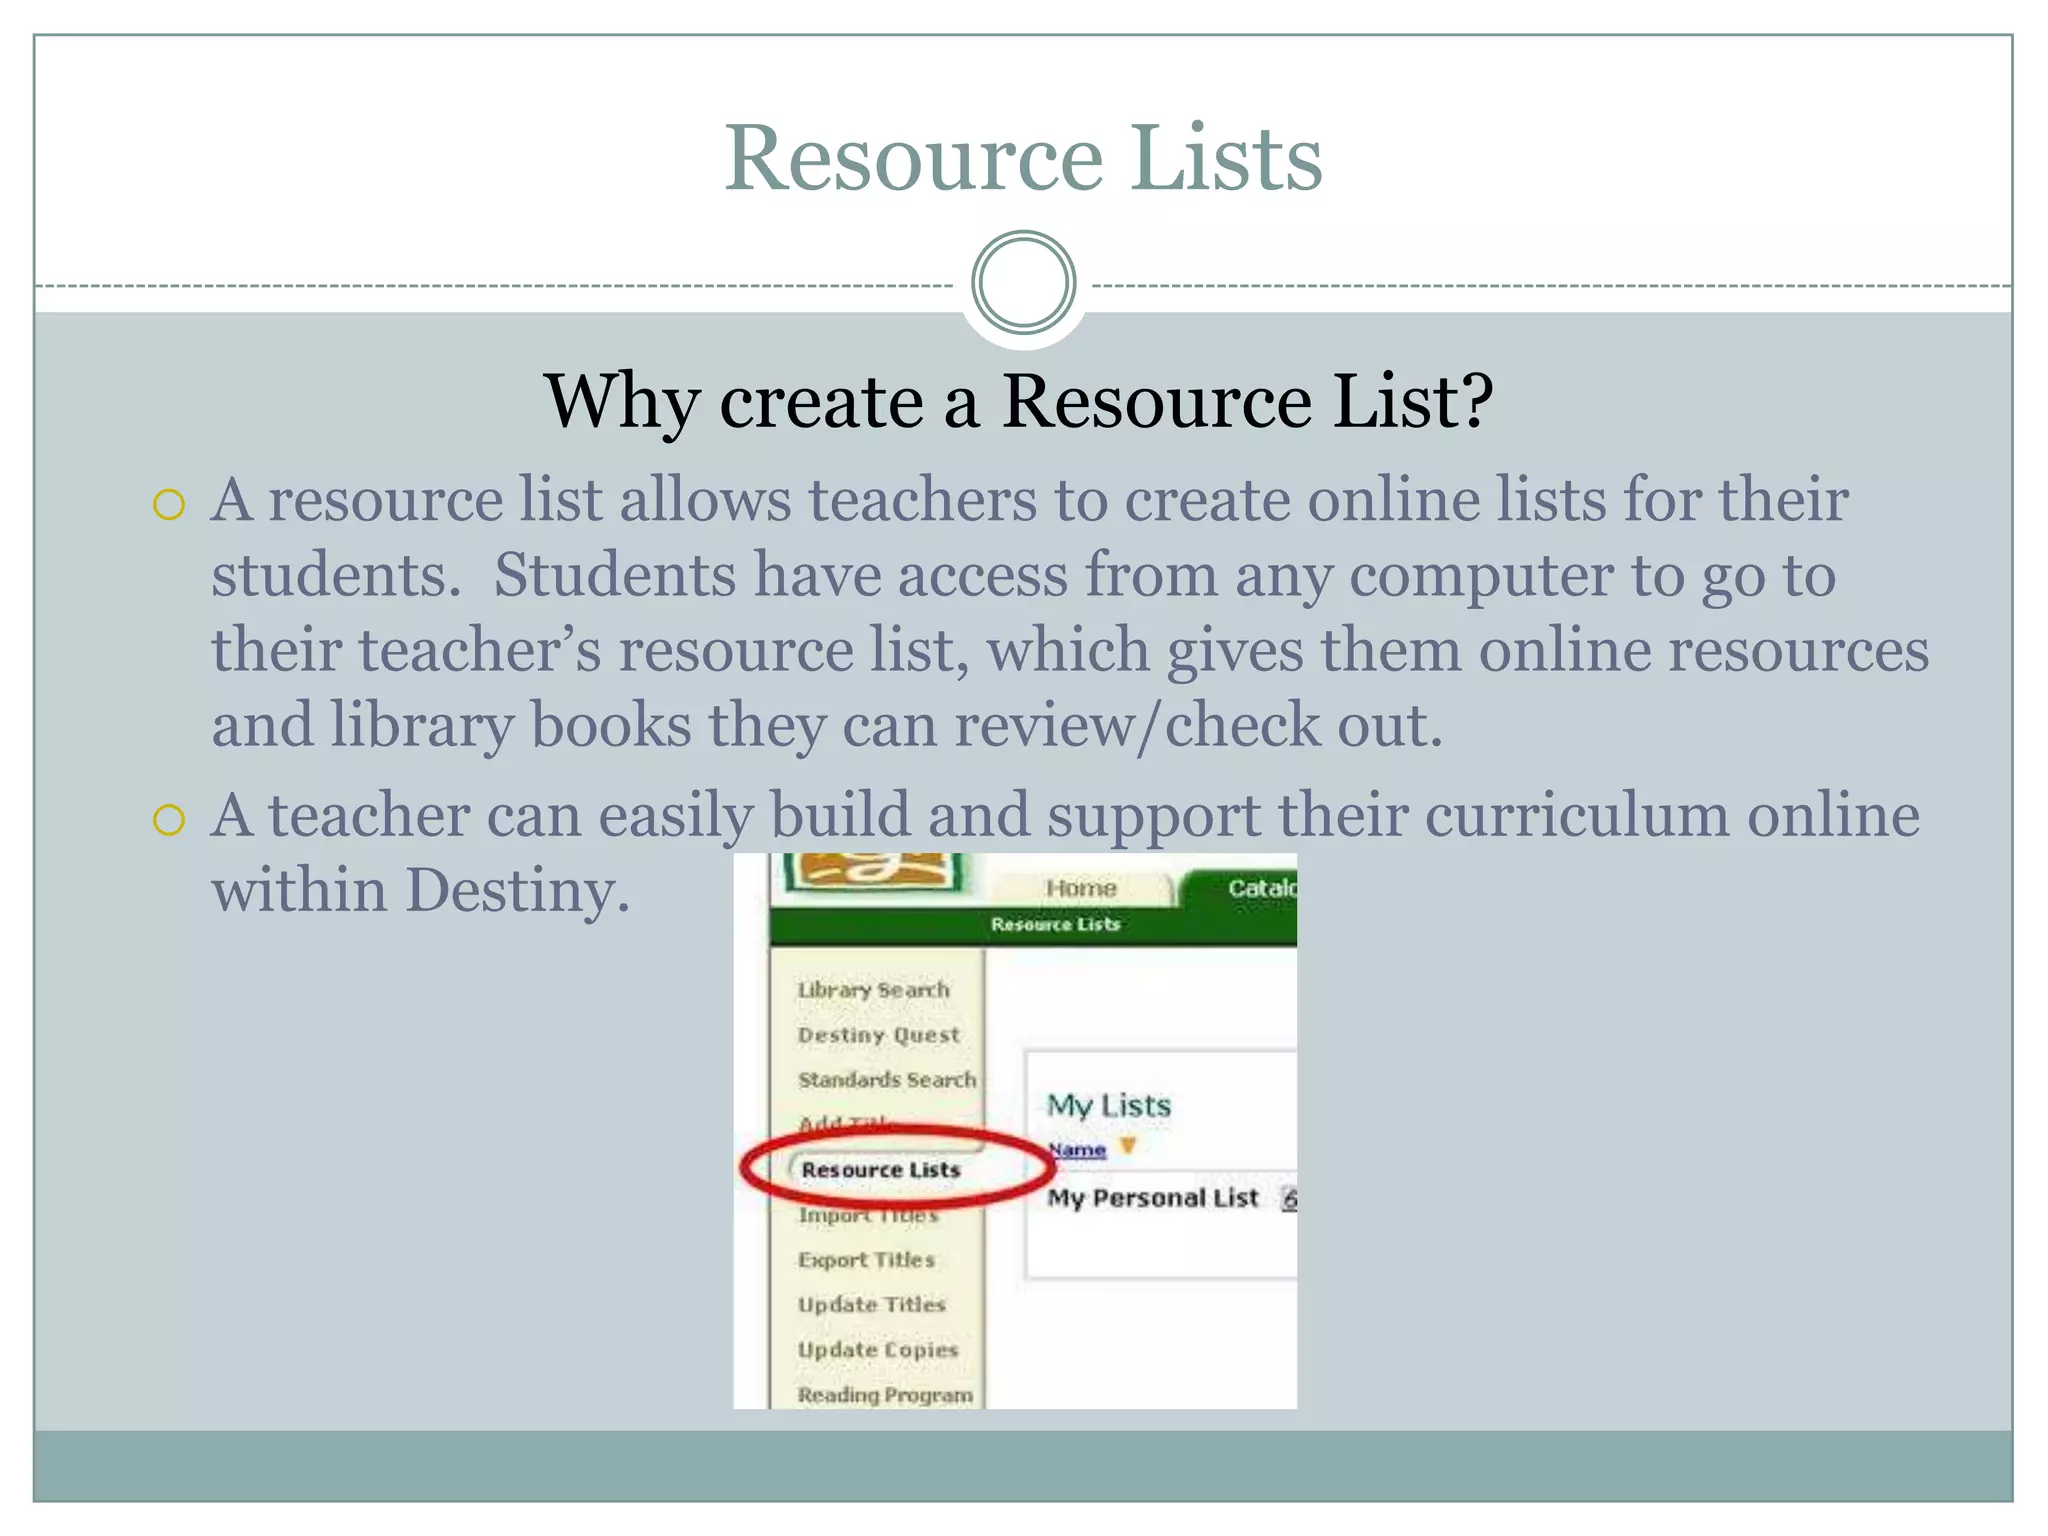Select Resource Lists in the sidebar
2048x1536 pixels.
881,1170
